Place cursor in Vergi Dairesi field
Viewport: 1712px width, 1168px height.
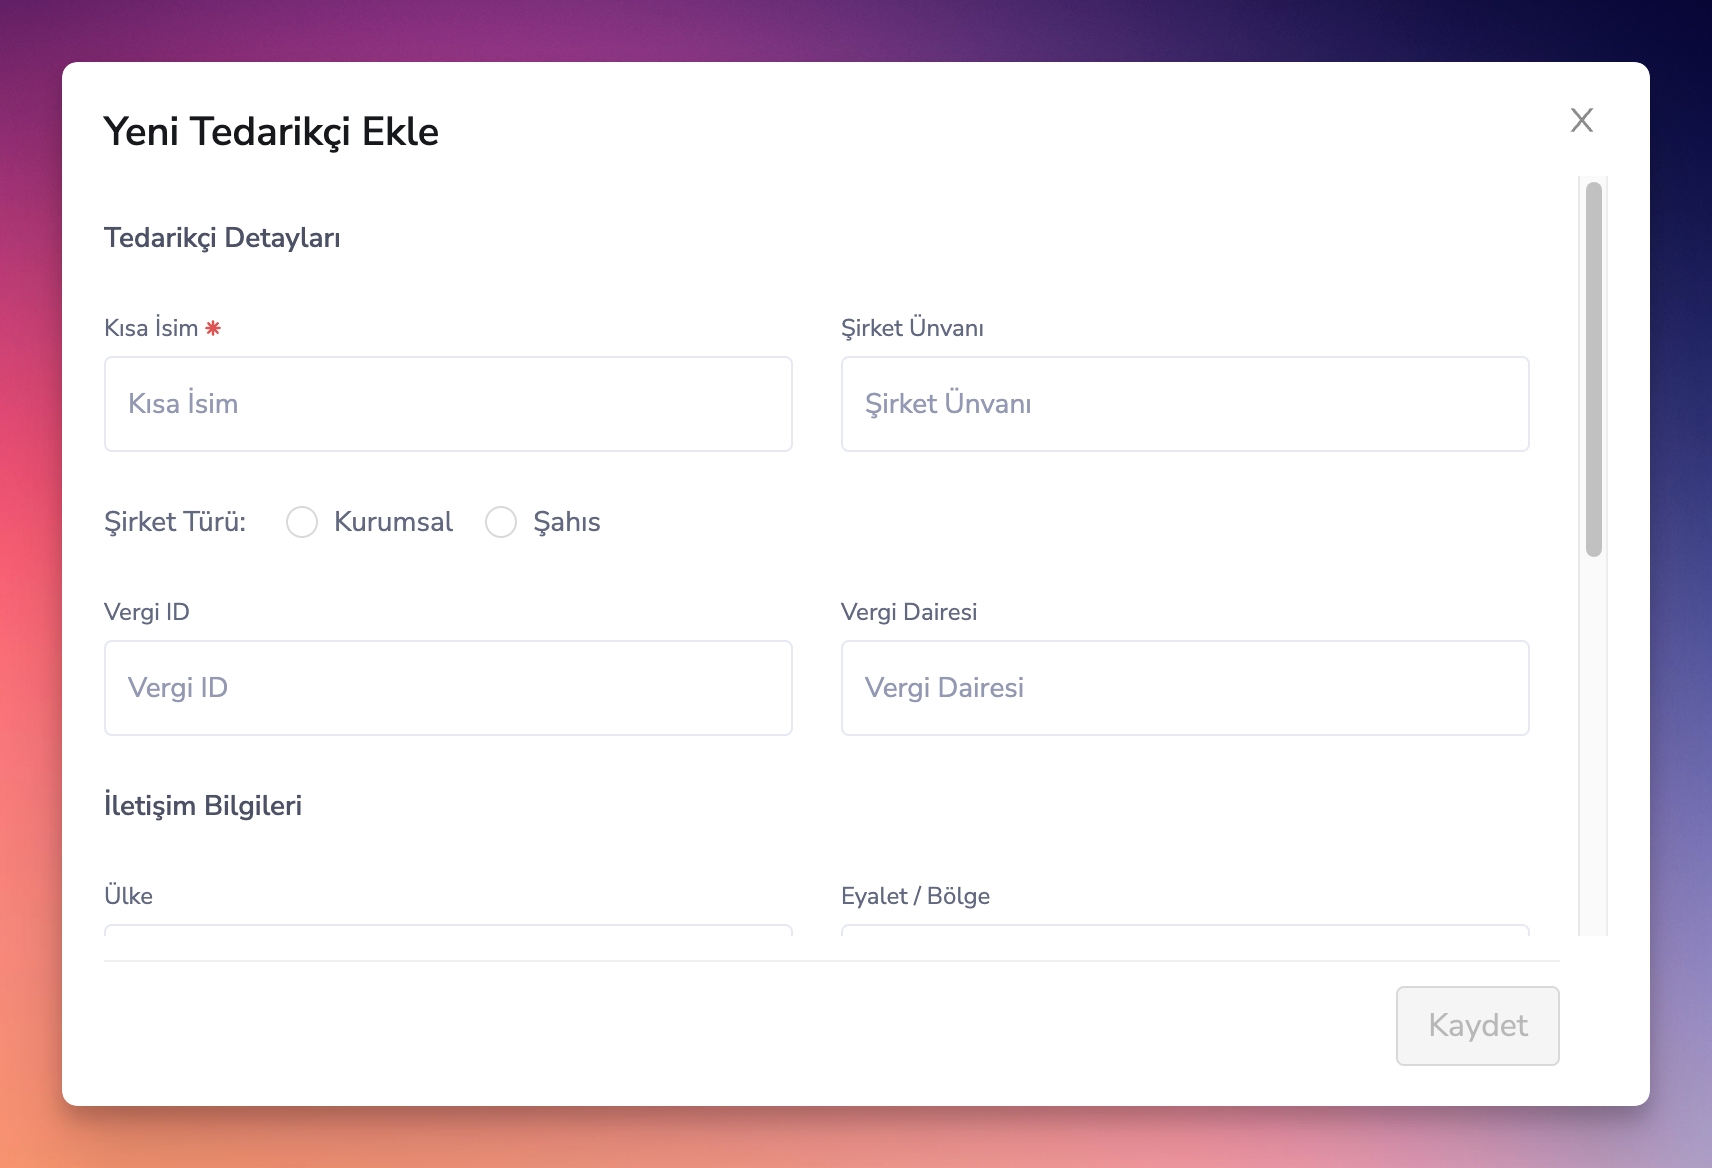click(1184, 688)
